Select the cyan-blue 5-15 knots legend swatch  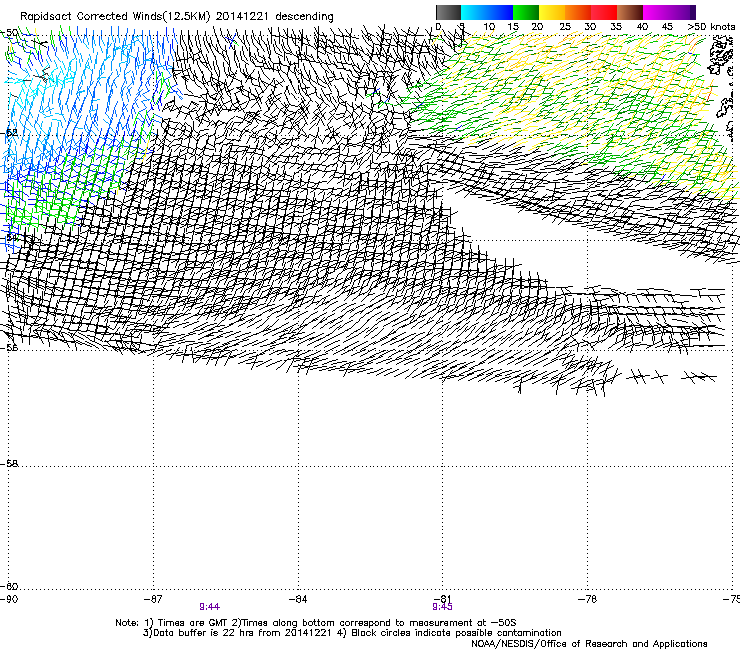coord(487,12)
